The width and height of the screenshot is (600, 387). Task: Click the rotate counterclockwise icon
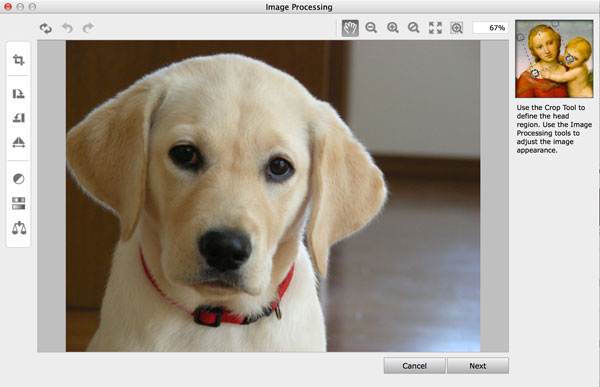[18, 118]
